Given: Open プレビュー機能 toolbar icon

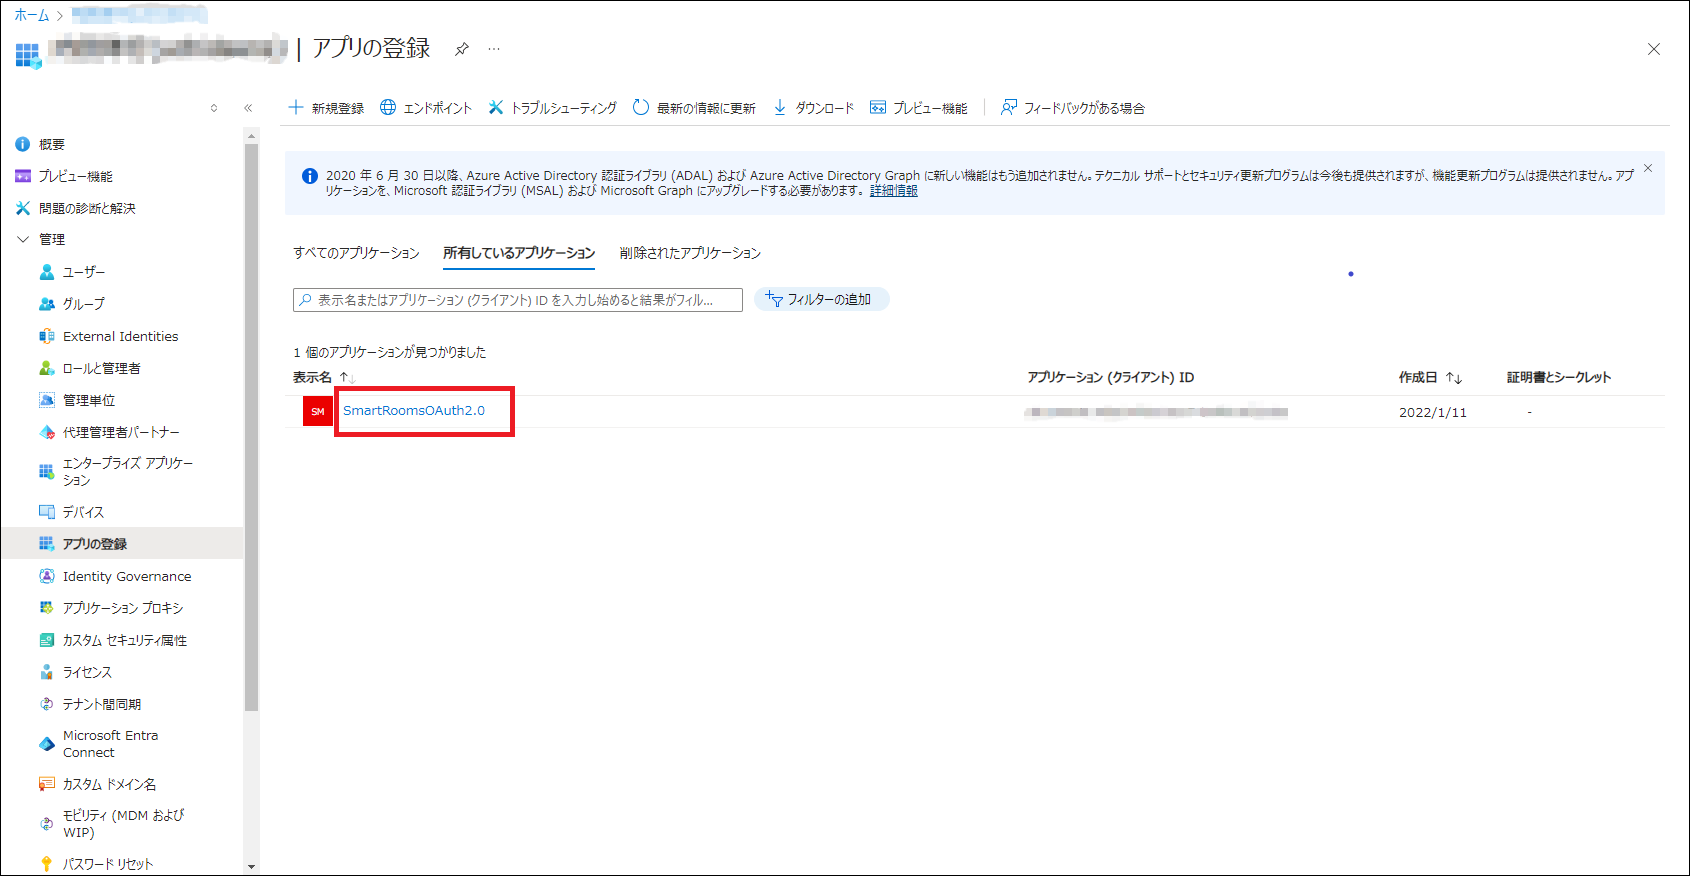Looking at the screenshot, I should [x=878, y=107].
